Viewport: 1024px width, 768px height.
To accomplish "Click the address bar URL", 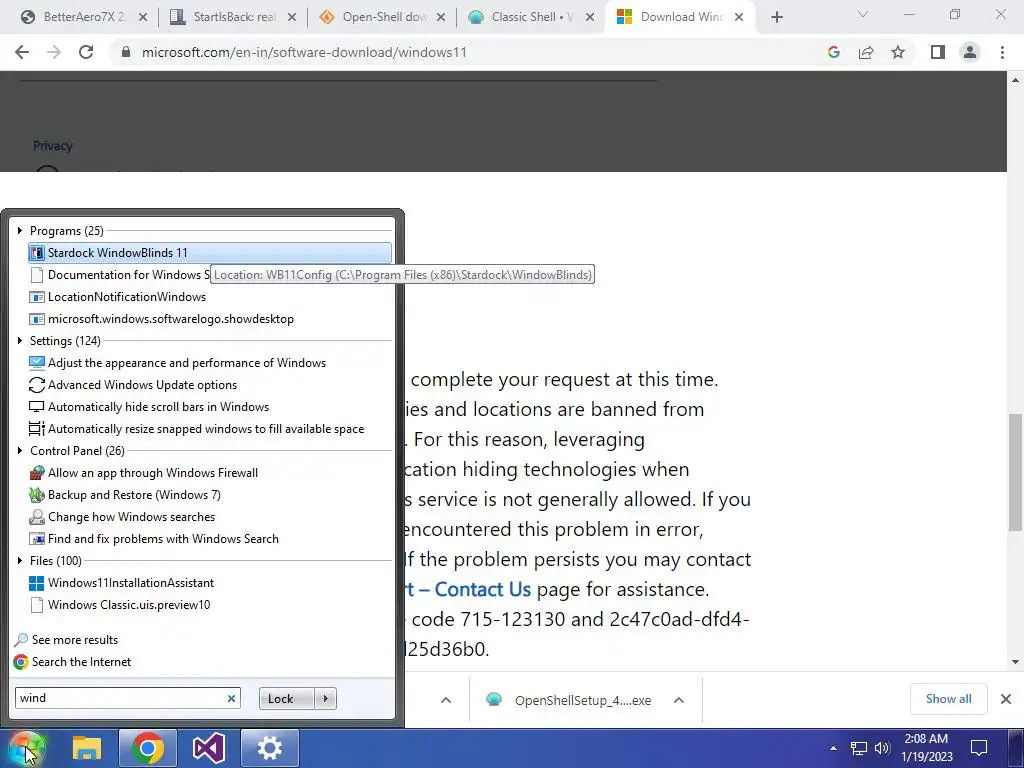I will tap(304, 52).
